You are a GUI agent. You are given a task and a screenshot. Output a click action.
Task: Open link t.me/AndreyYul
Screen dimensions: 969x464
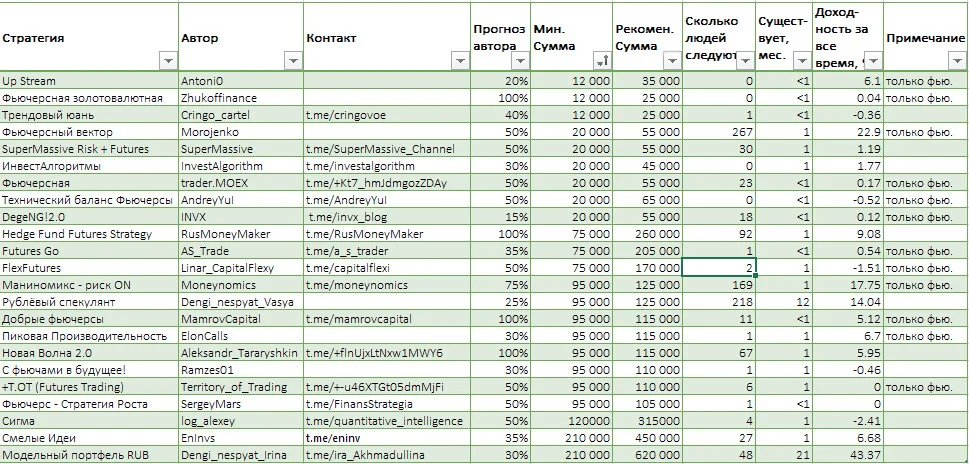click(x=346, y=200)
